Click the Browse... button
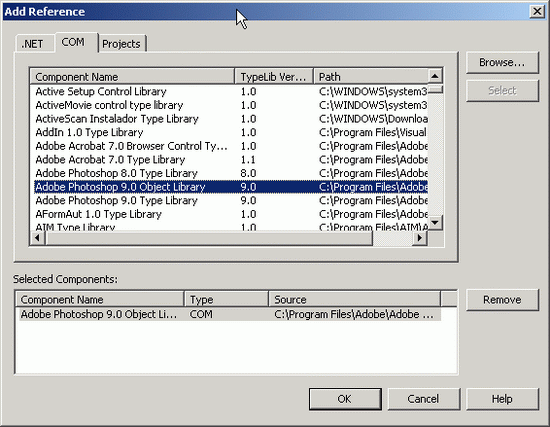Viewport: 550px width, 427px height. point(502,62)
